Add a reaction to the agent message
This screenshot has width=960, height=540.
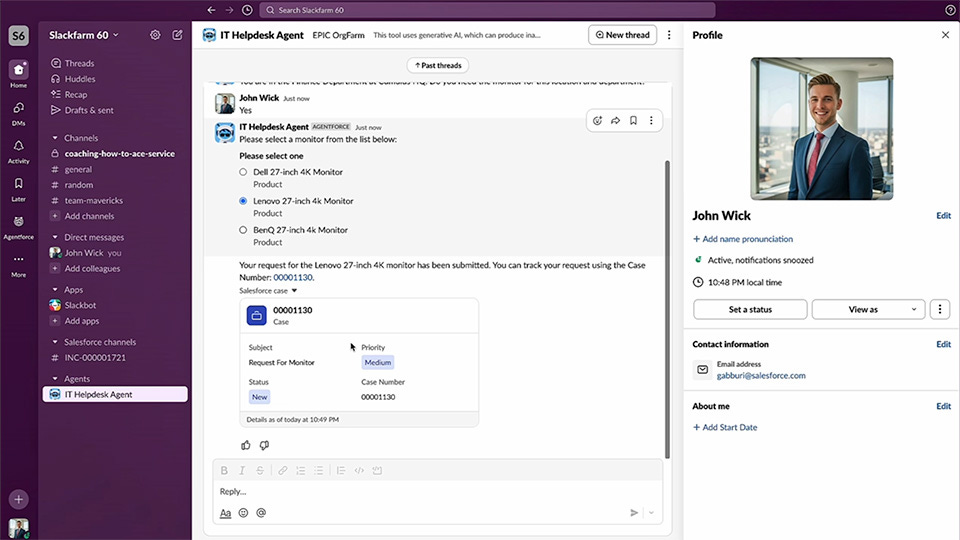598,121
